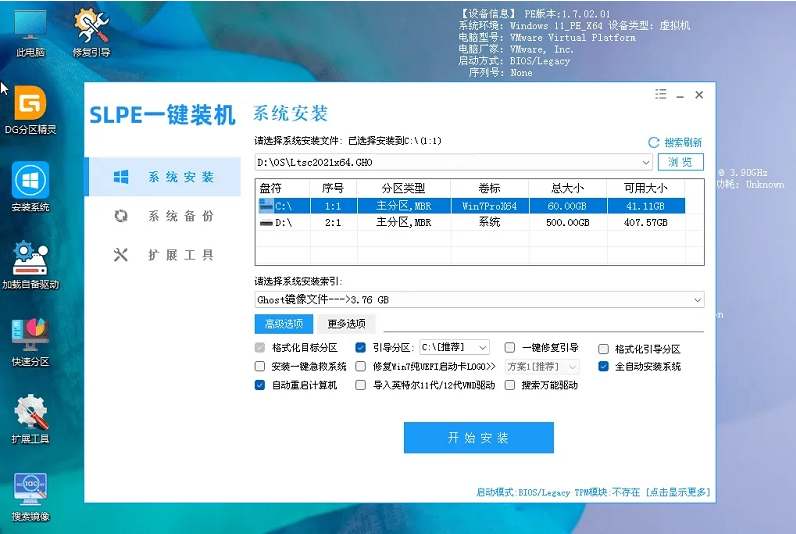This screenshot has height=534, width=796.
Task: Launch 快速分区 desktop shortcut
Action: pyautogui.click(x=30, y=342)
